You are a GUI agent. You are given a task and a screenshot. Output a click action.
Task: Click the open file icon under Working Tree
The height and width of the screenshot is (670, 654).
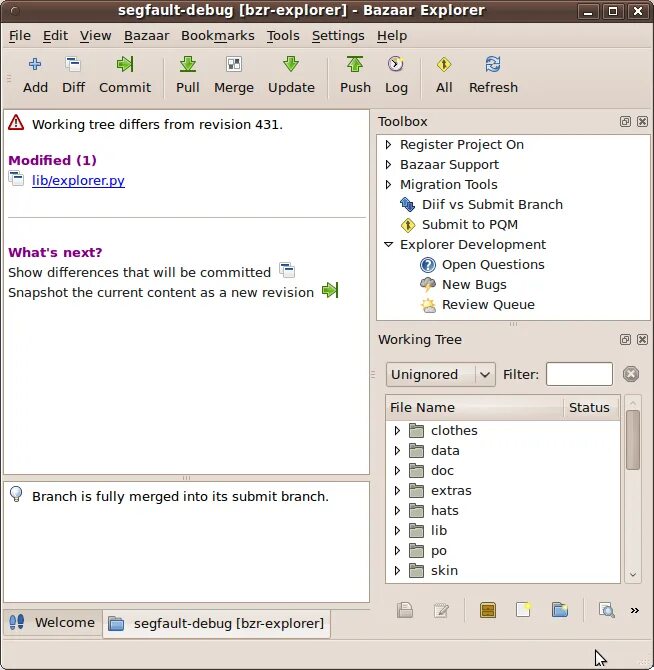tap(405, 610)
